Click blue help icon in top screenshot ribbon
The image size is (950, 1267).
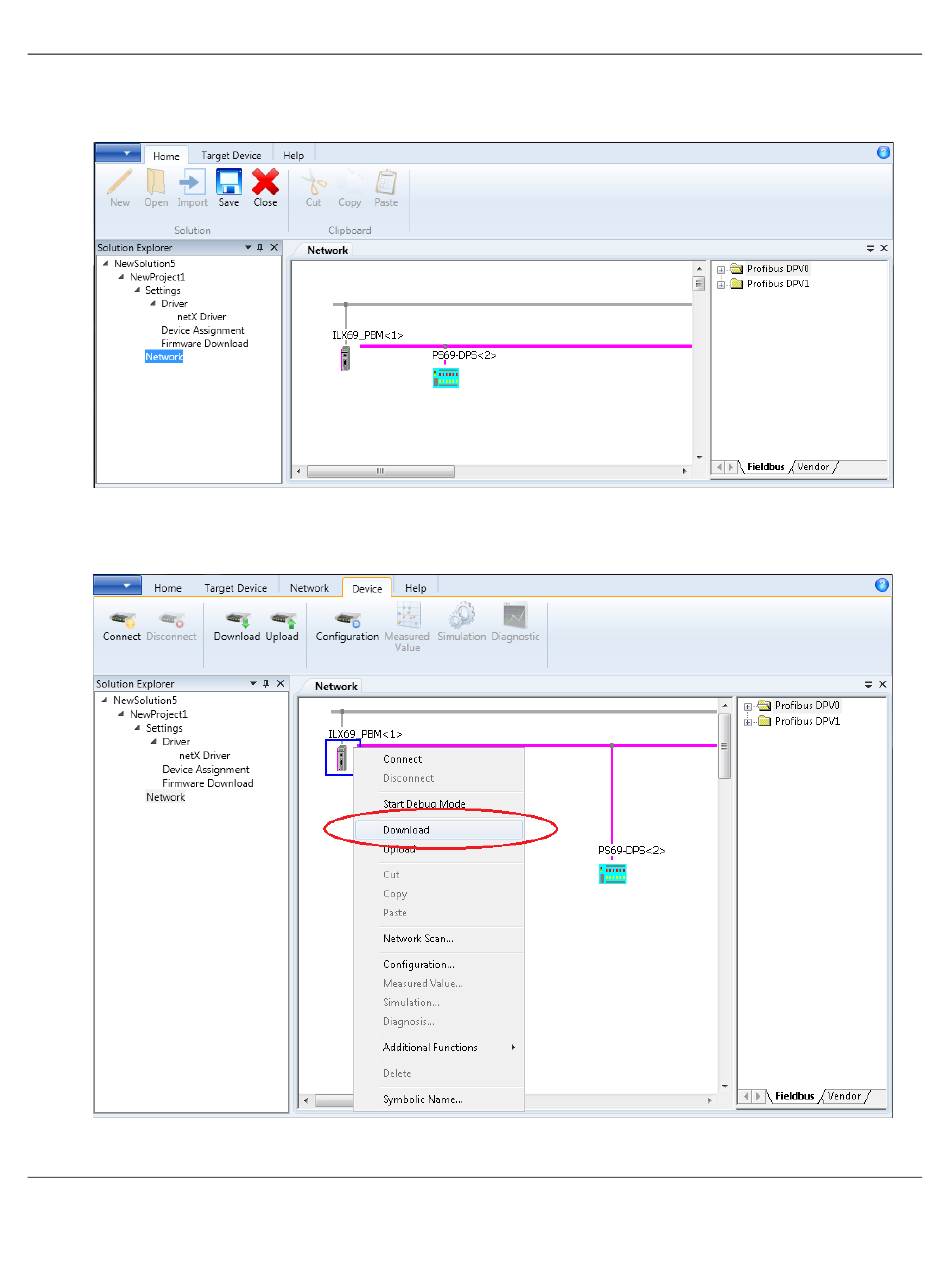coord(883,152)
